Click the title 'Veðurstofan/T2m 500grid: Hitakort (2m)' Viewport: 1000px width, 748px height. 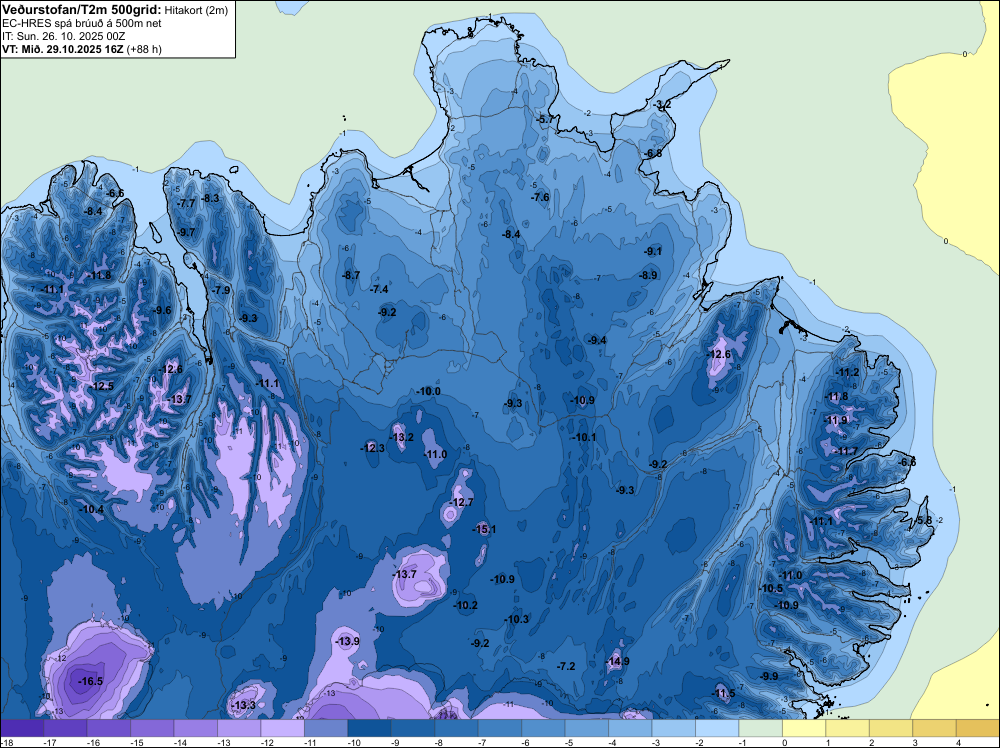[115, 10]
